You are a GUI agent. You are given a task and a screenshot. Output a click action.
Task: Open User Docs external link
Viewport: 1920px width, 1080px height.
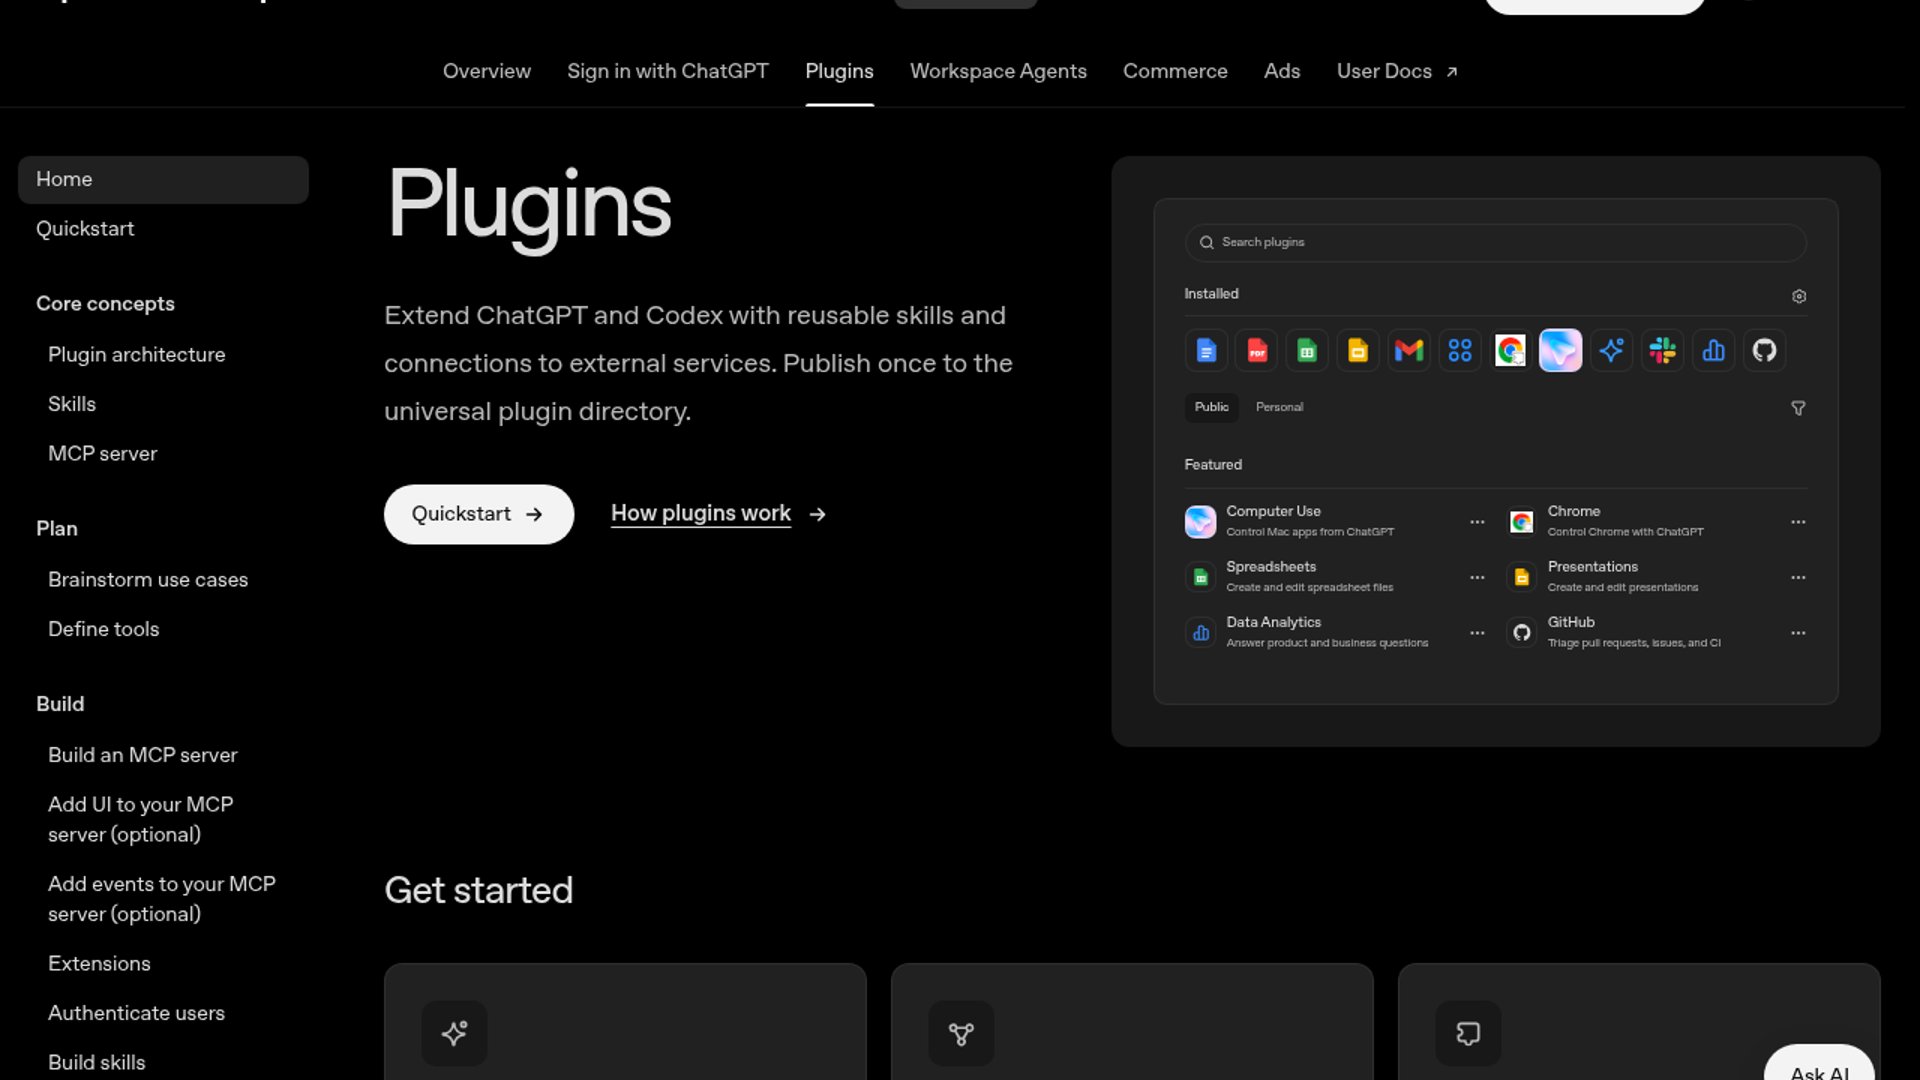pyautogui.click(x=1397, y=71)
